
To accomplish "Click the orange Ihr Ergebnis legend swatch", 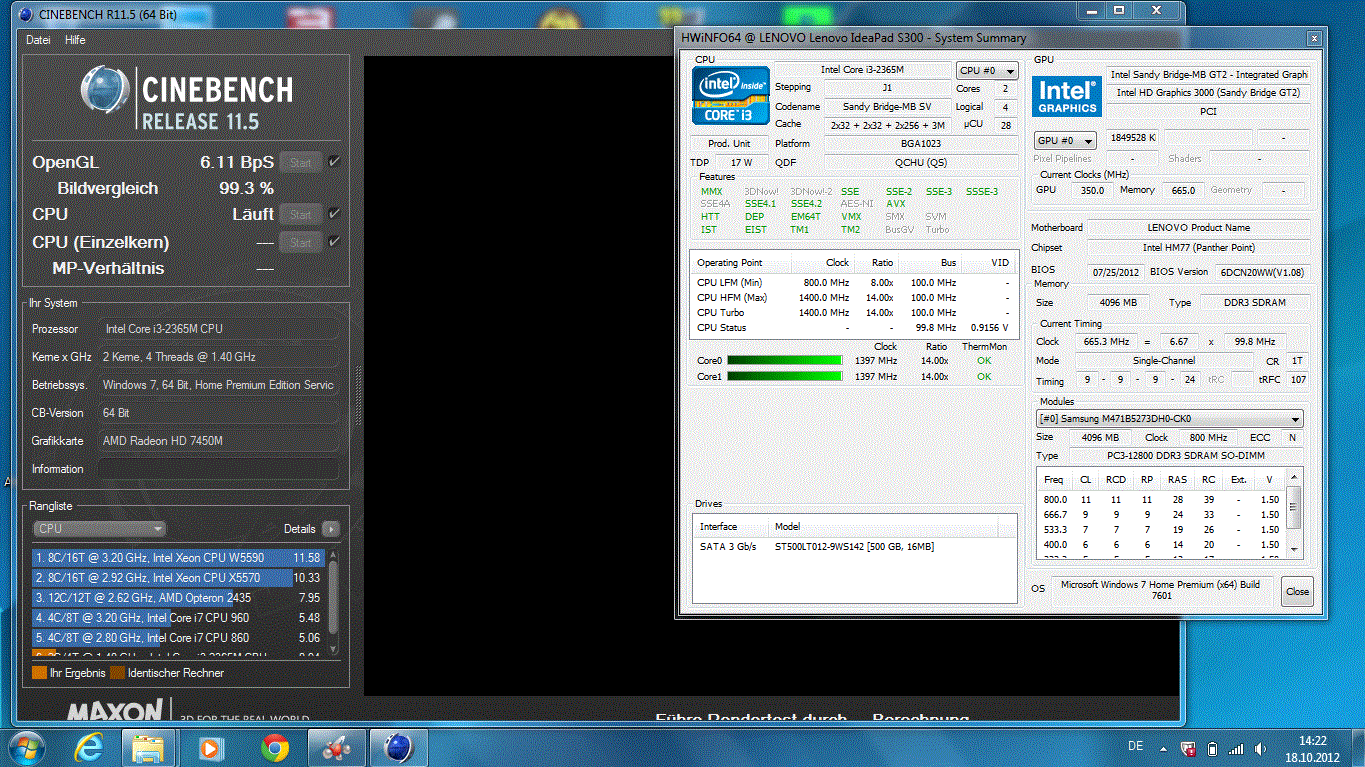I will coord(39,673).
